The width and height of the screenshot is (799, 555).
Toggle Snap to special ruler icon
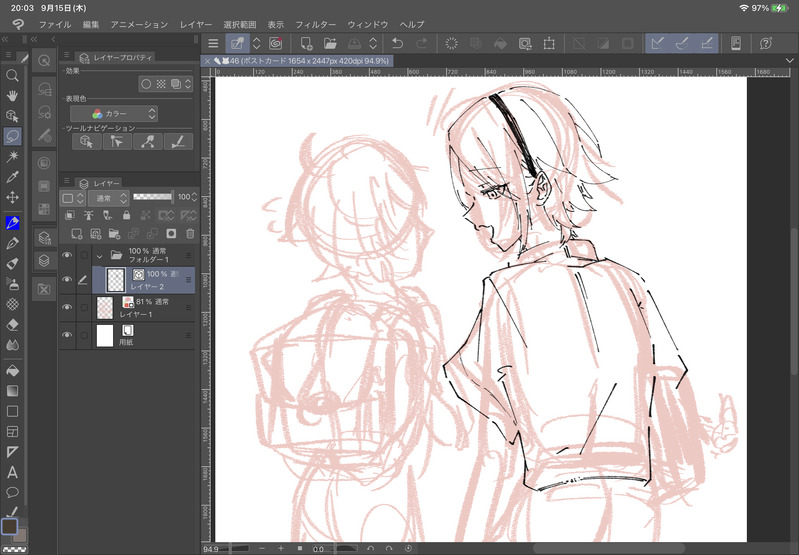click(682, 43)
